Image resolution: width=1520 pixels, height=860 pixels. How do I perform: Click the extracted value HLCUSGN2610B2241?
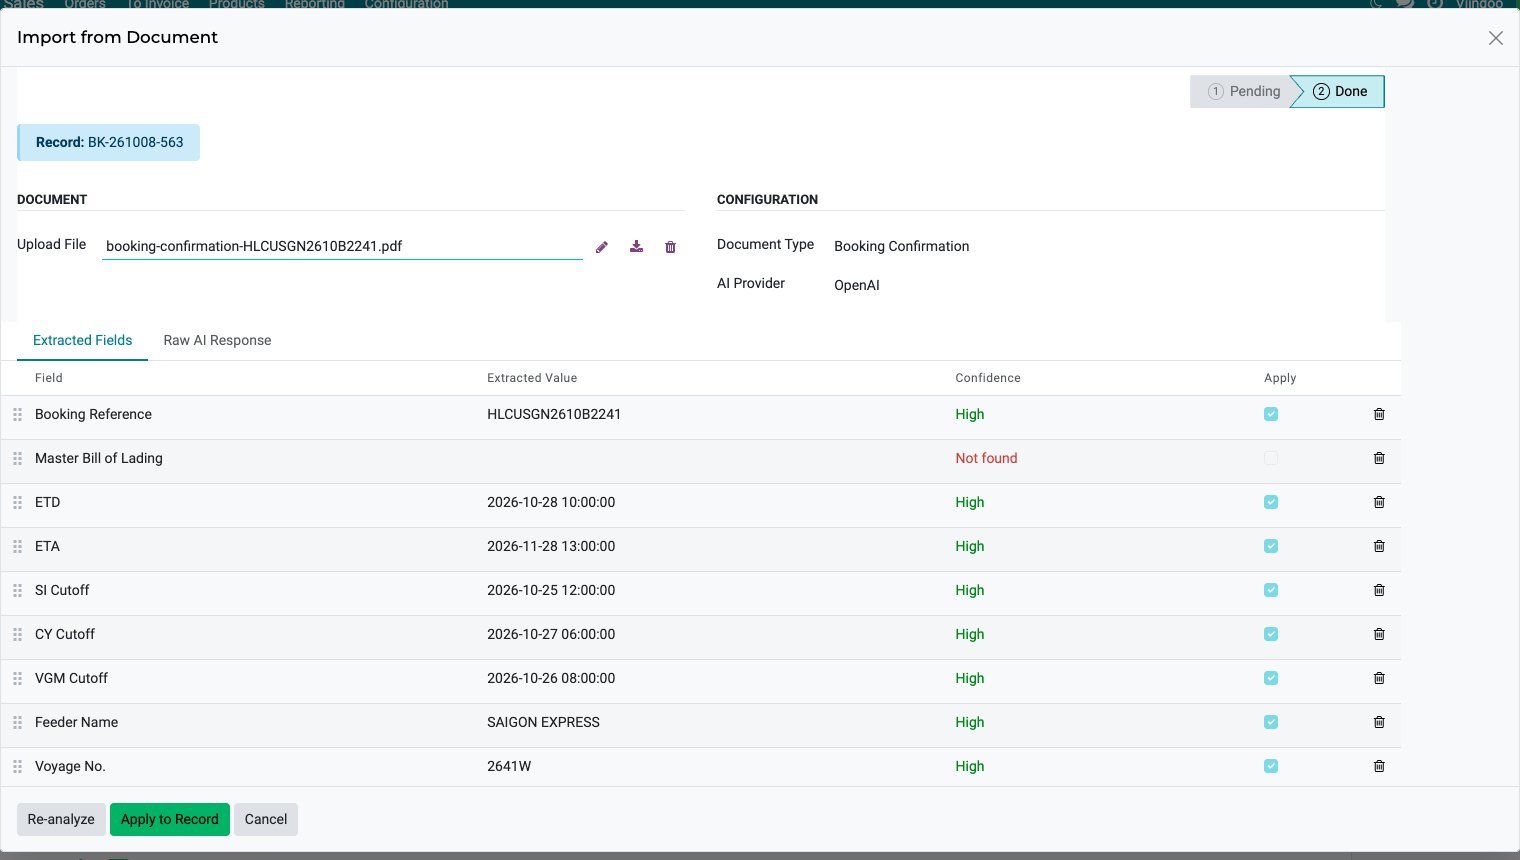[554, 414]
